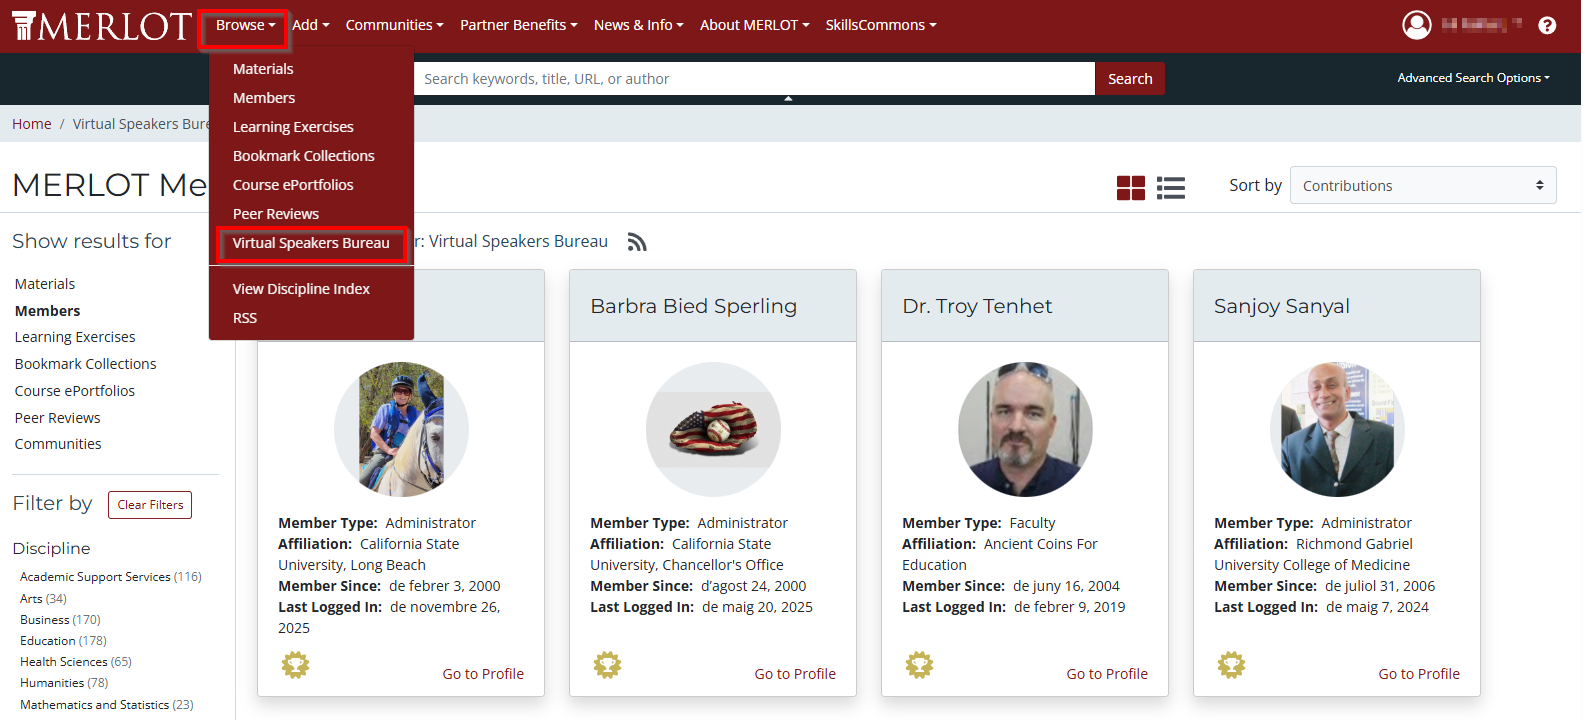The height and width of the screenshot is (720, 1583).
Task: Open the Sort by Contributions dropdown
Action: (1422, 185)
